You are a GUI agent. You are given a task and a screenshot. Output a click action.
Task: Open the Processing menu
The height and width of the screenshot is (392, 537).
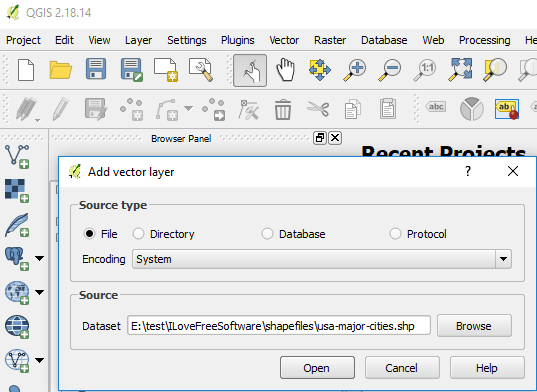pos(485,40)
